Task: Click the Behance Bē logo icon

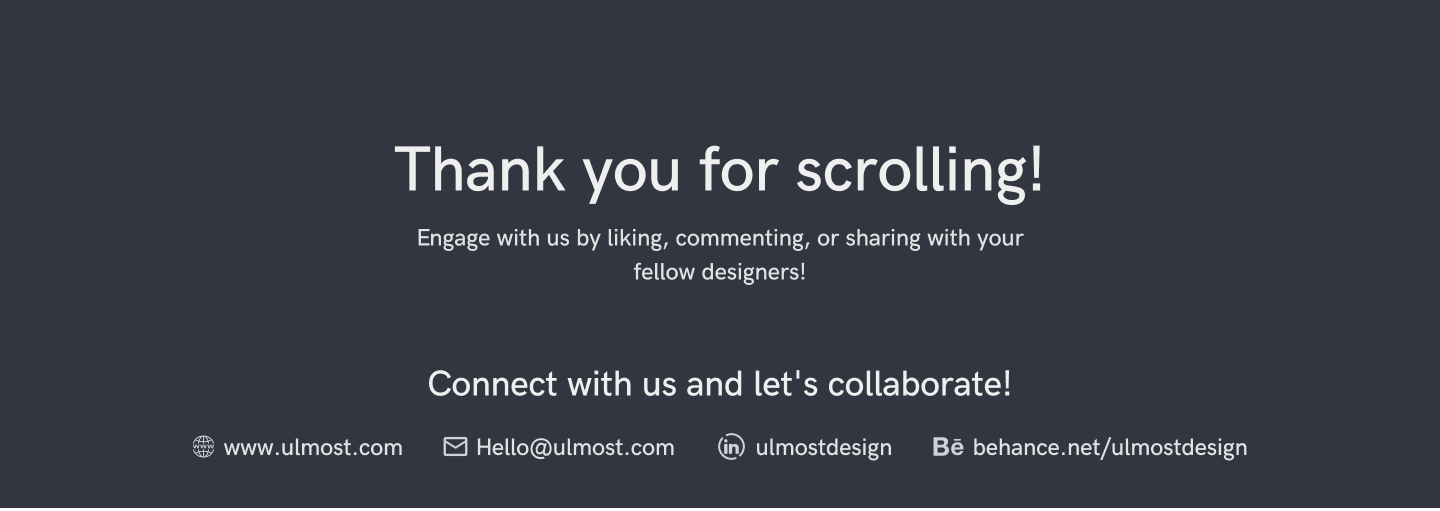Action: (x=947, y=447)
